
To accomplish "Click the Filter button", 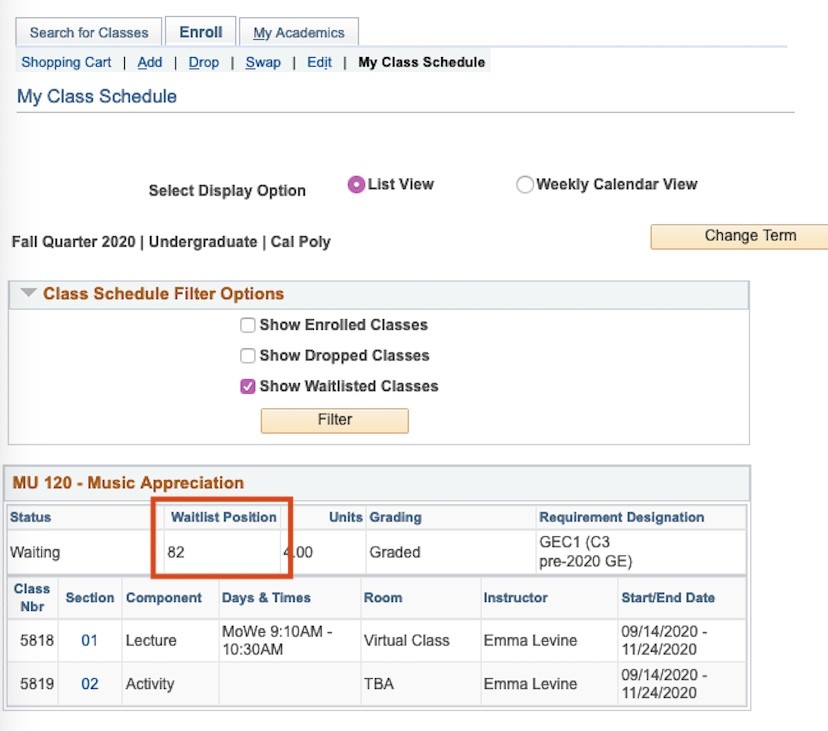I will pyautogui.click(x=335, y=420).
